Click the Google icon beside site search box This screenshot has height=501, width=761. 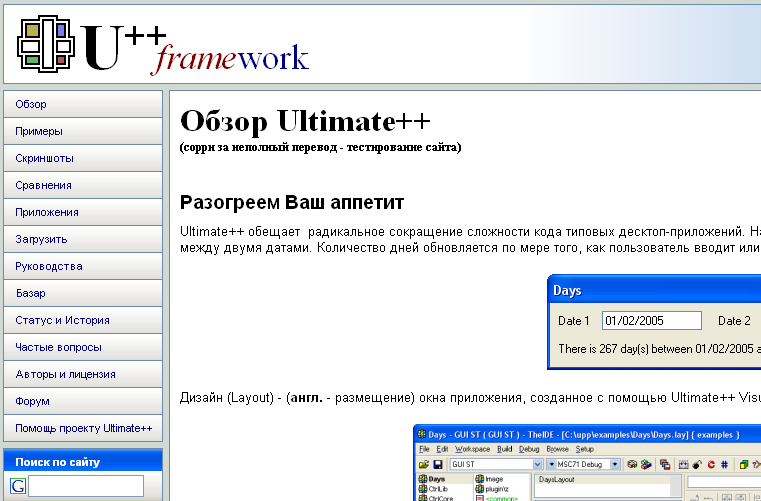point(18,486)
